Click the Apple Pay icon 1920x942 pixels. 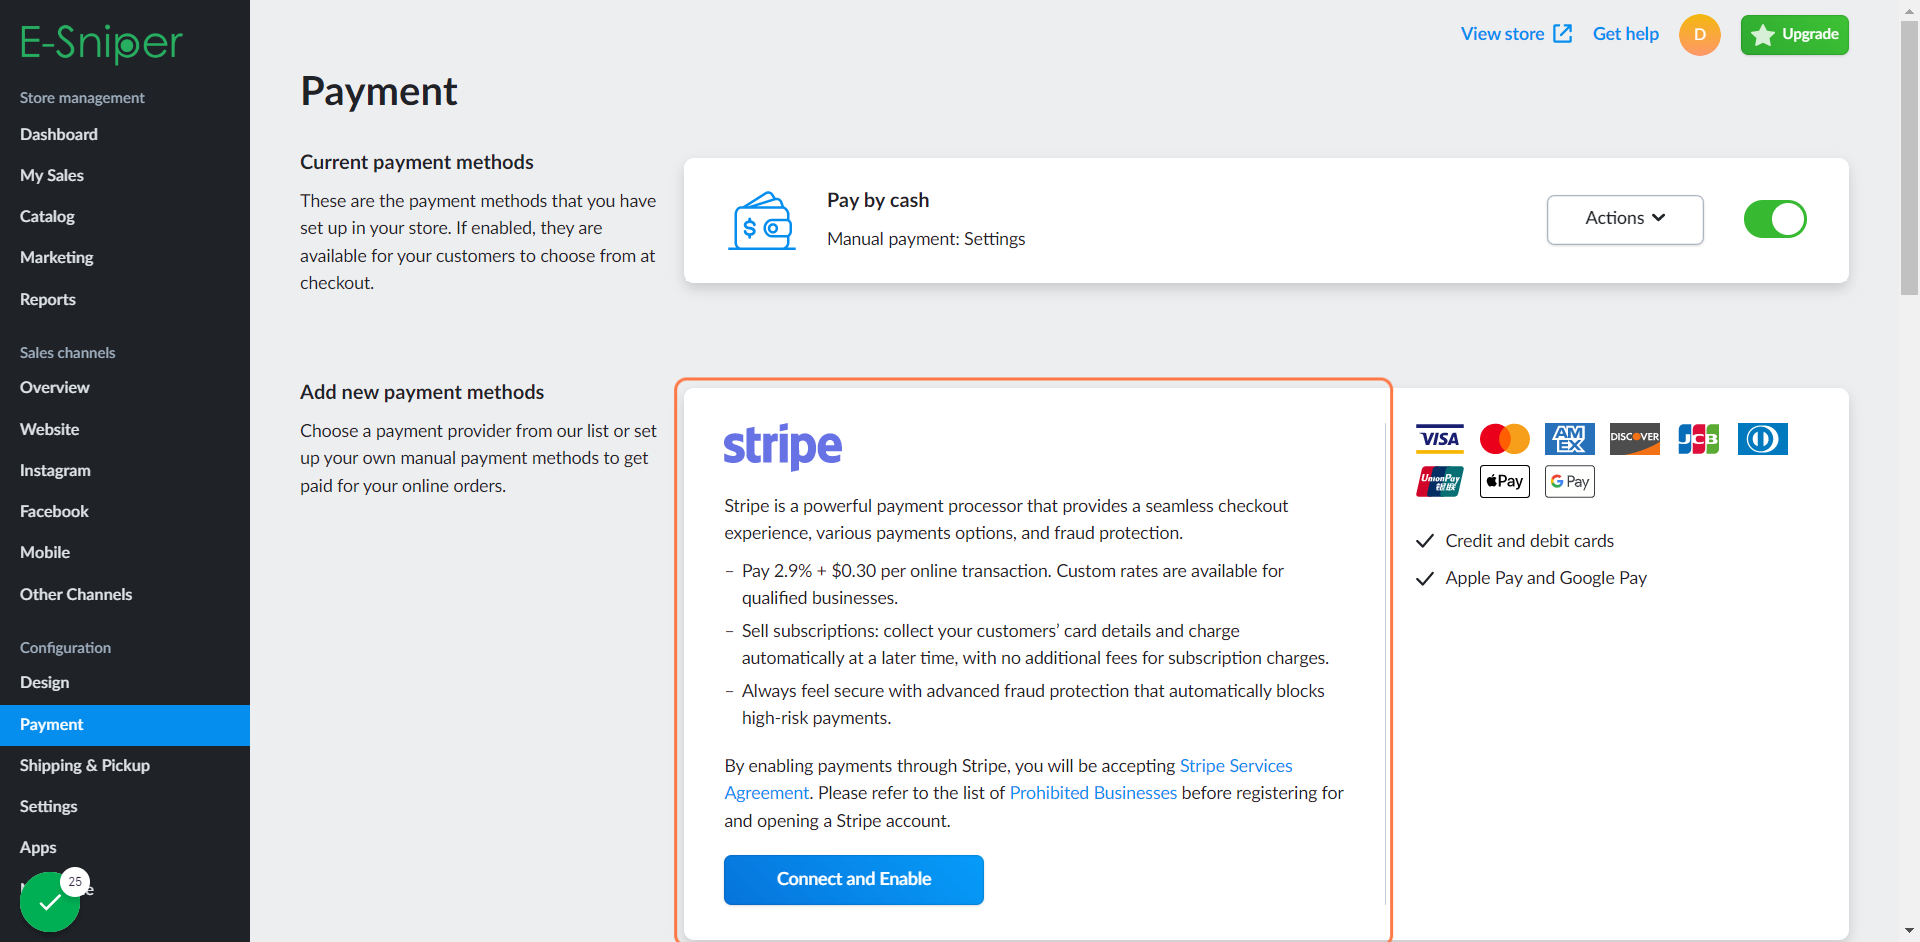coord(1505,482)
